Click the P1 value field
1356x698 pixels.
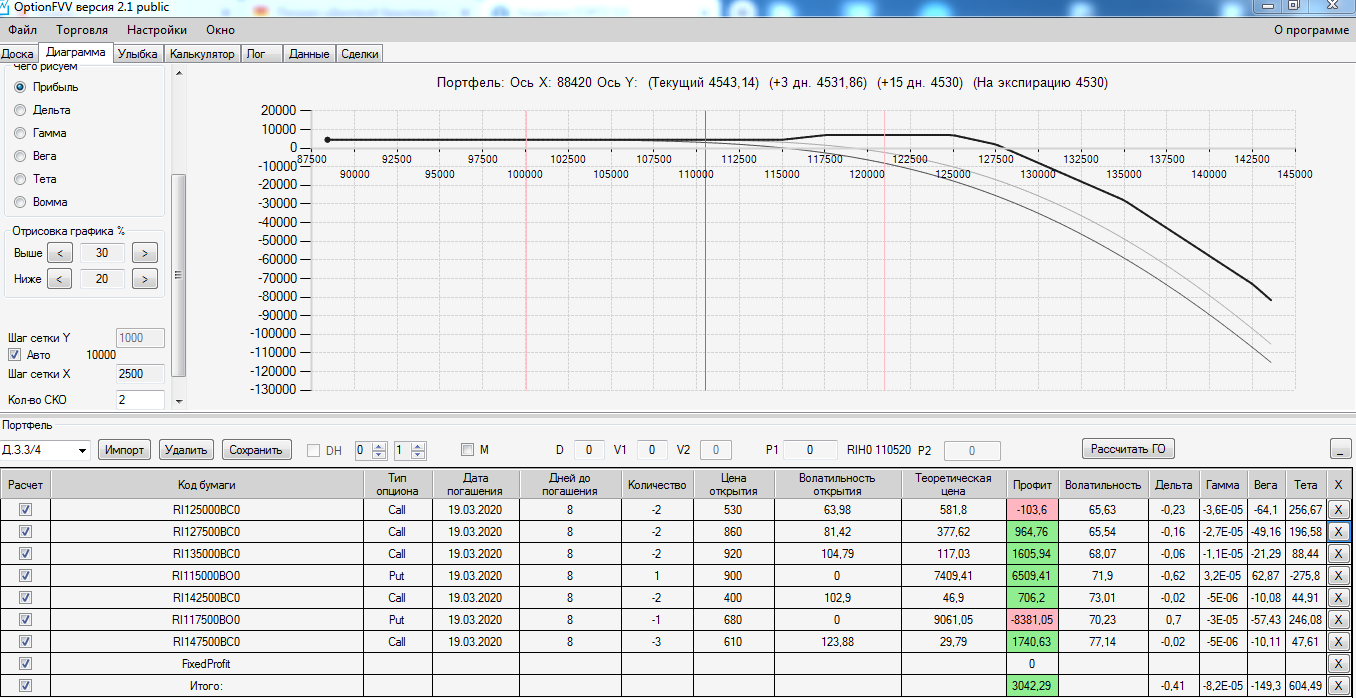pyautogui.click(x=810, y=450)
